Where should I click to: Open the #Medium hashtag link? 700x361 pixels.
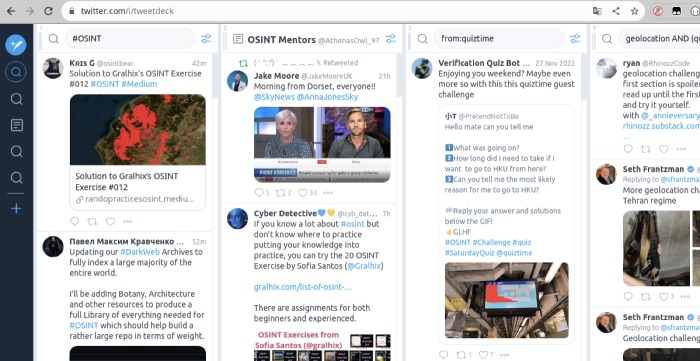(139, 84)
